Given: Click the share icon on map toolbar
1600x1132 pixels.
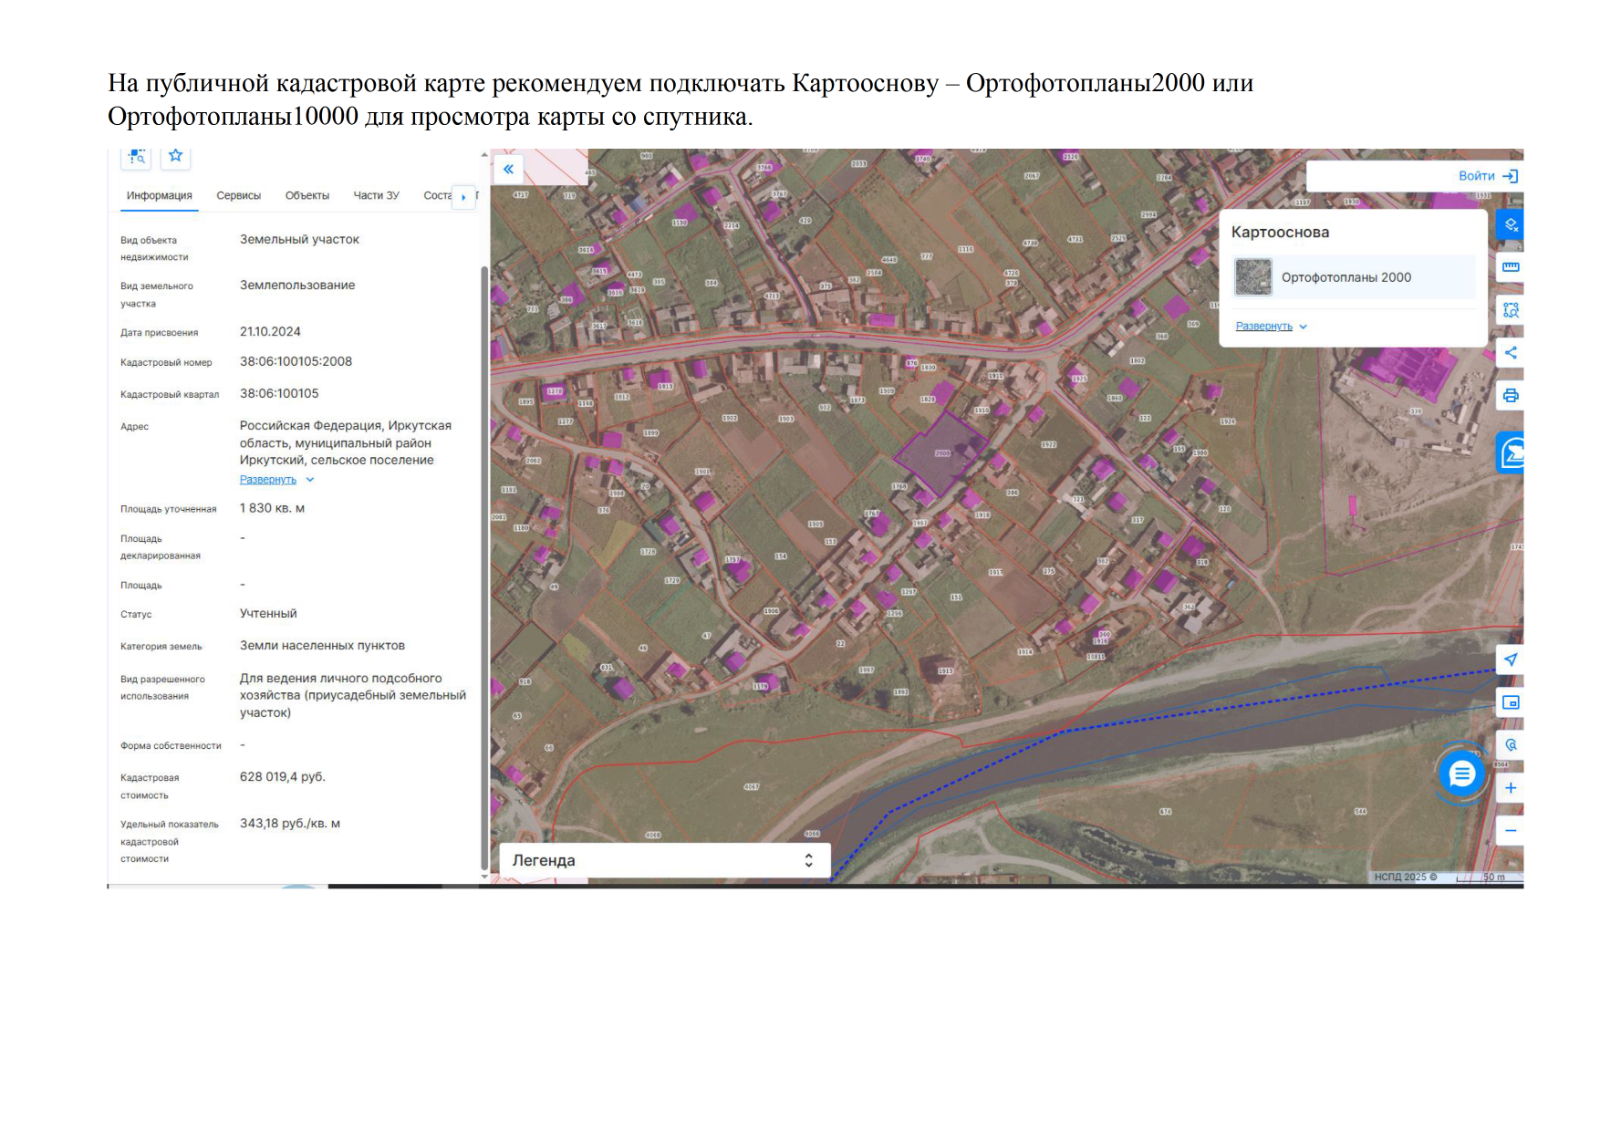Looking at the screenshot, I should 1510,353.
